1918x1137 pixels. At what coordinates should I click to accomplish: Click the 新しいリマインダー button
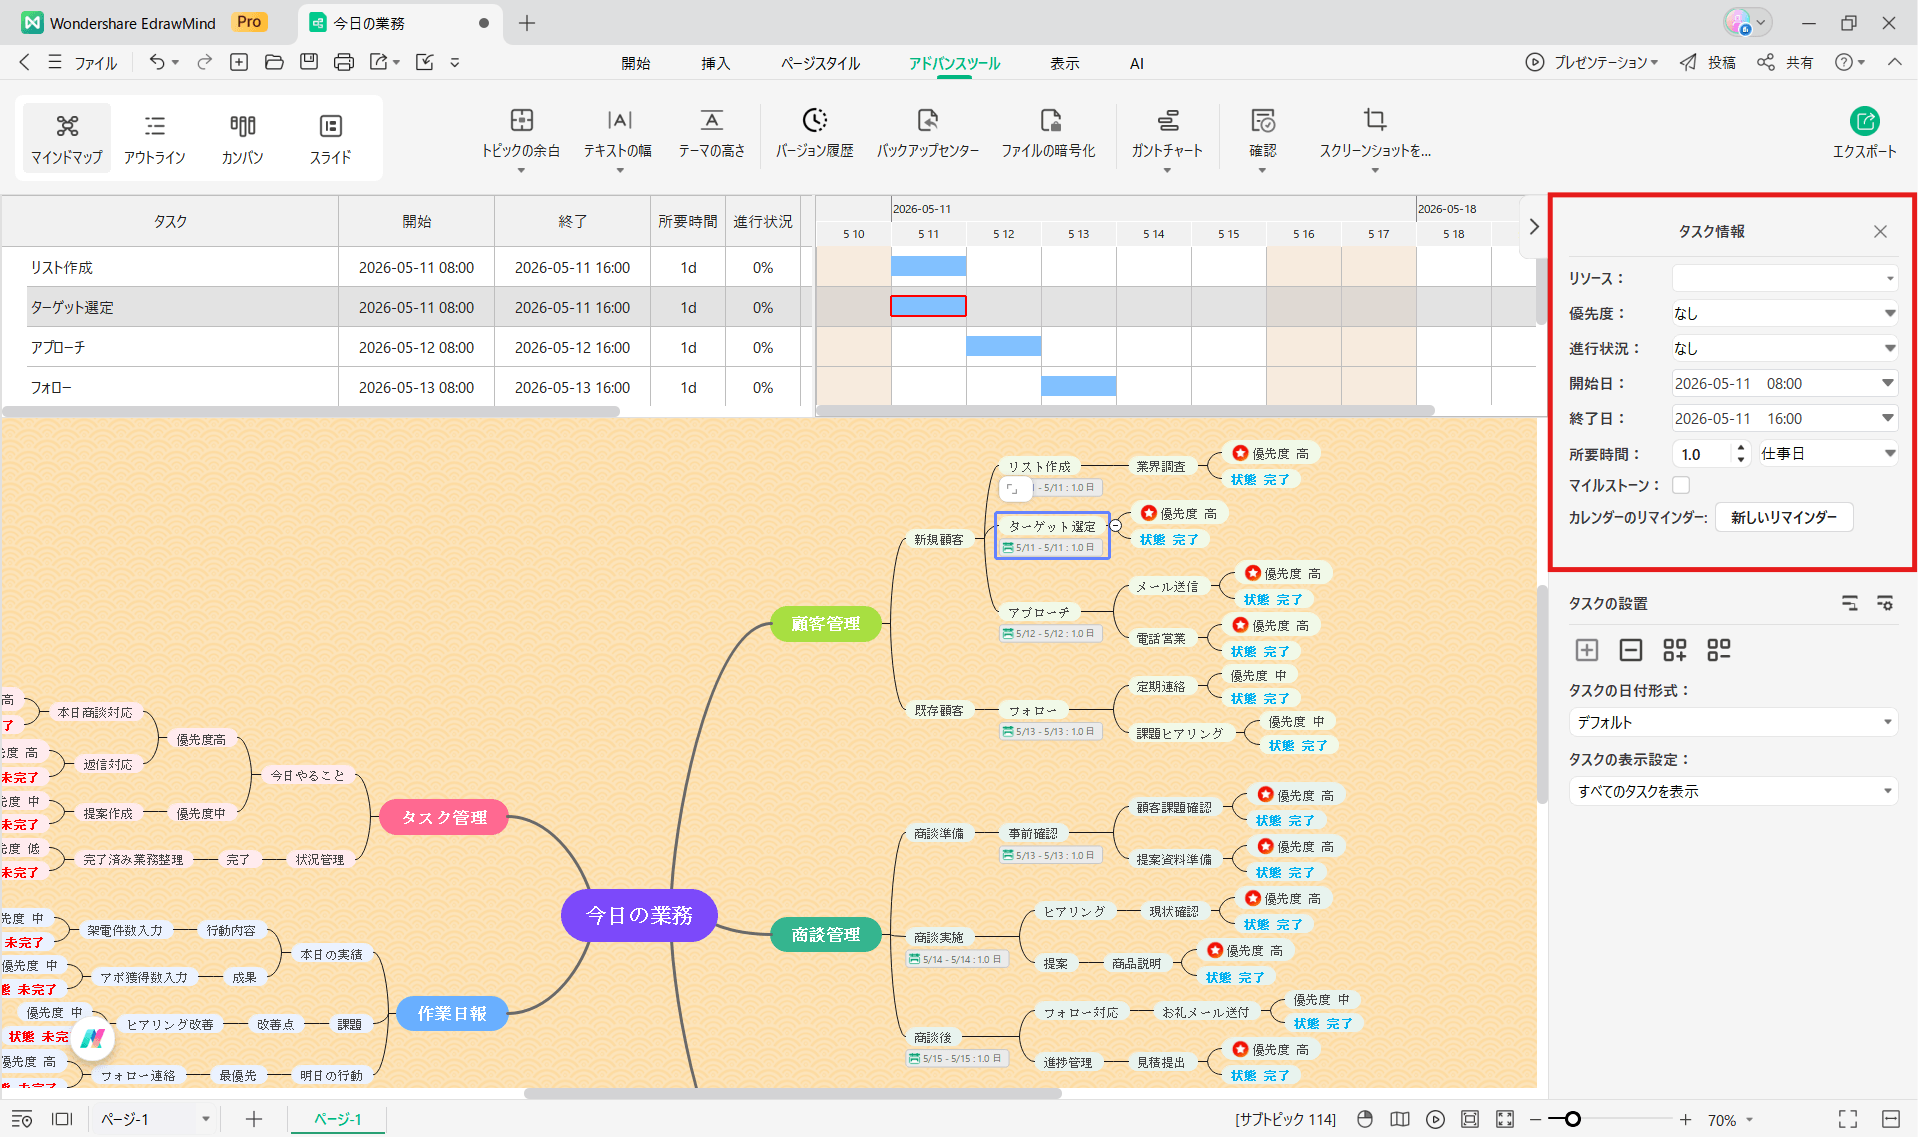[x=1784, y=517]
